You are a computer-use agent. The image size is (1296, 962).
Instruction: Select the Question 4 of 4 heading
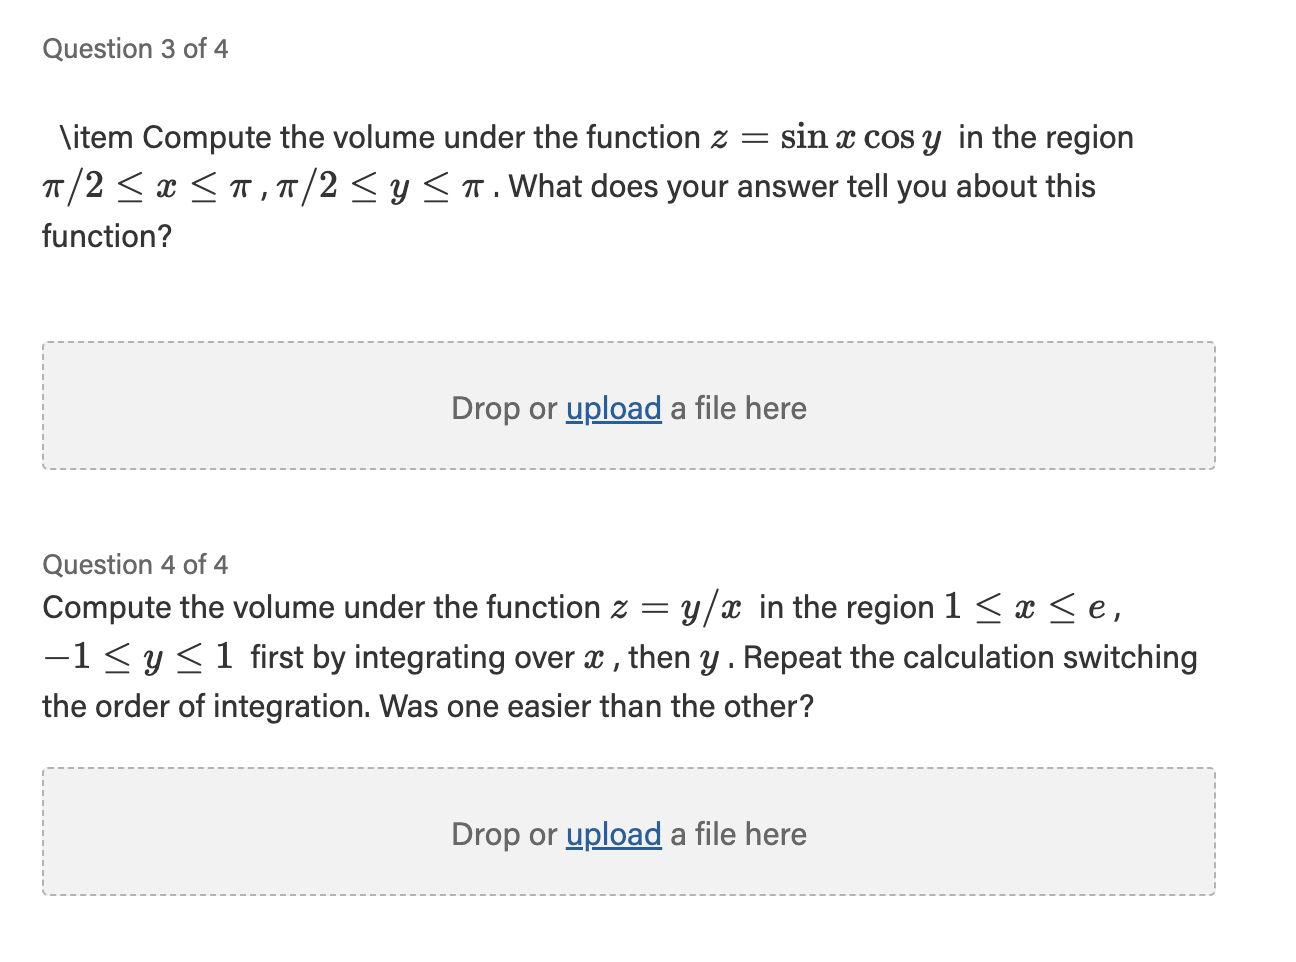pos(135,564)
